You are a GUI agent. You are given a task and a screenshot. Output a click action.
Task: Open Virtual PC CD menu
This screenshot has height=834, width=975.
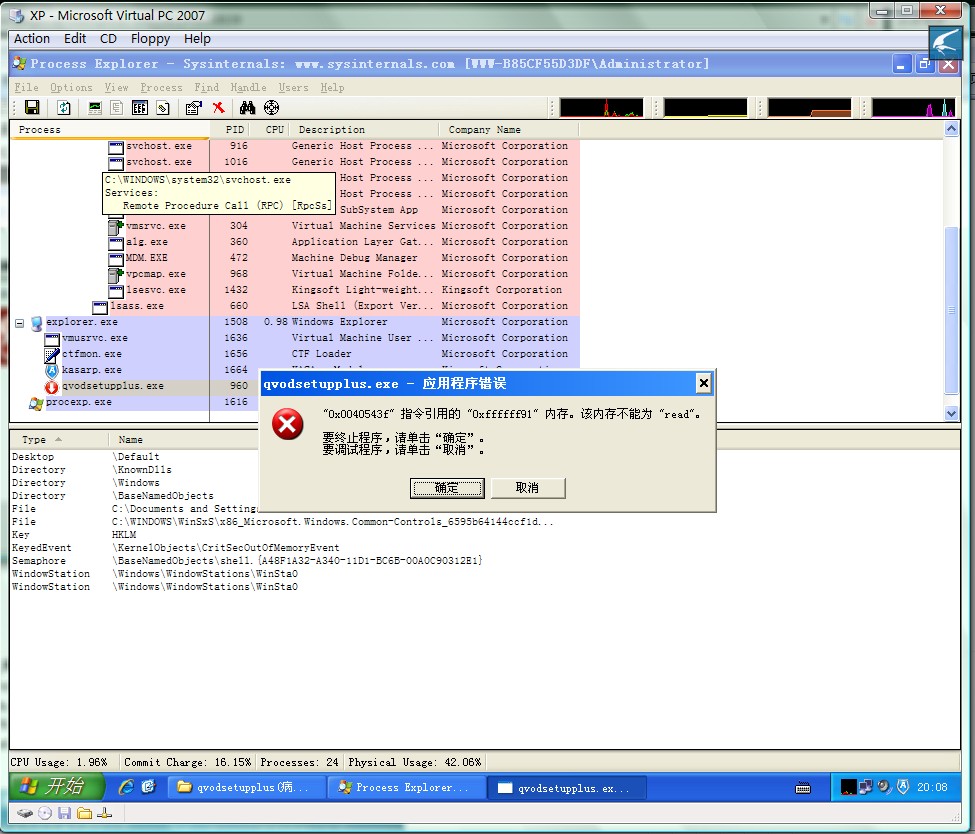(x=108, y=39)
